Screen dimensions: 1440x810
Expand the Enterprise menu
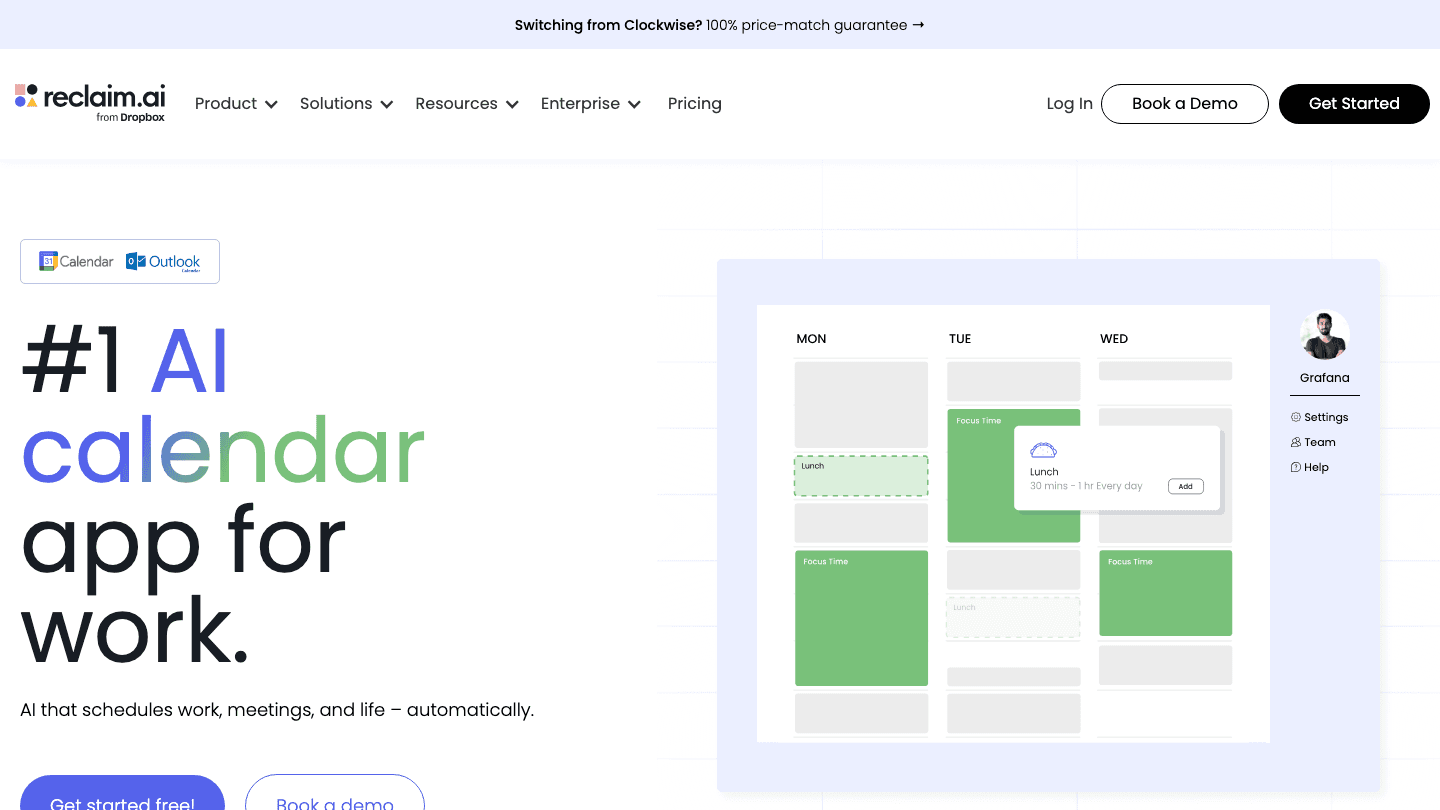(x=591, y=104)
